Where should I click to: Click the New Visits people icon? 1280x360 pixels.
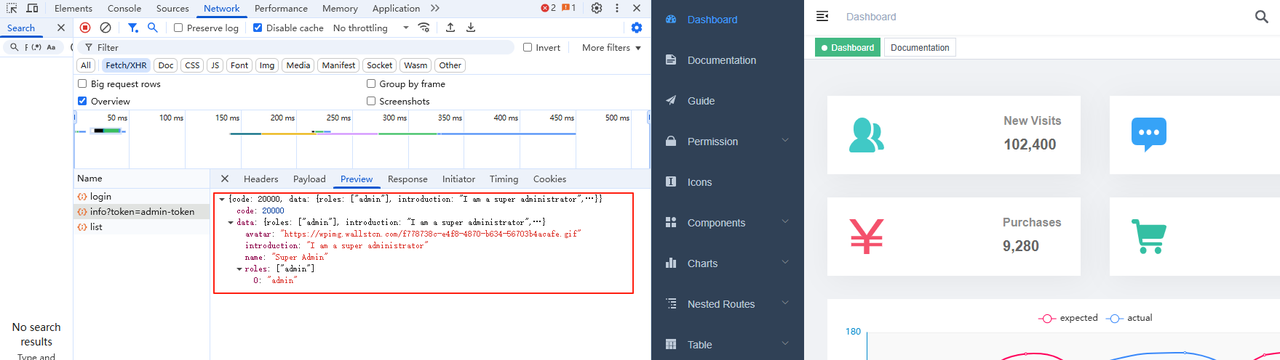pos(866,134)
